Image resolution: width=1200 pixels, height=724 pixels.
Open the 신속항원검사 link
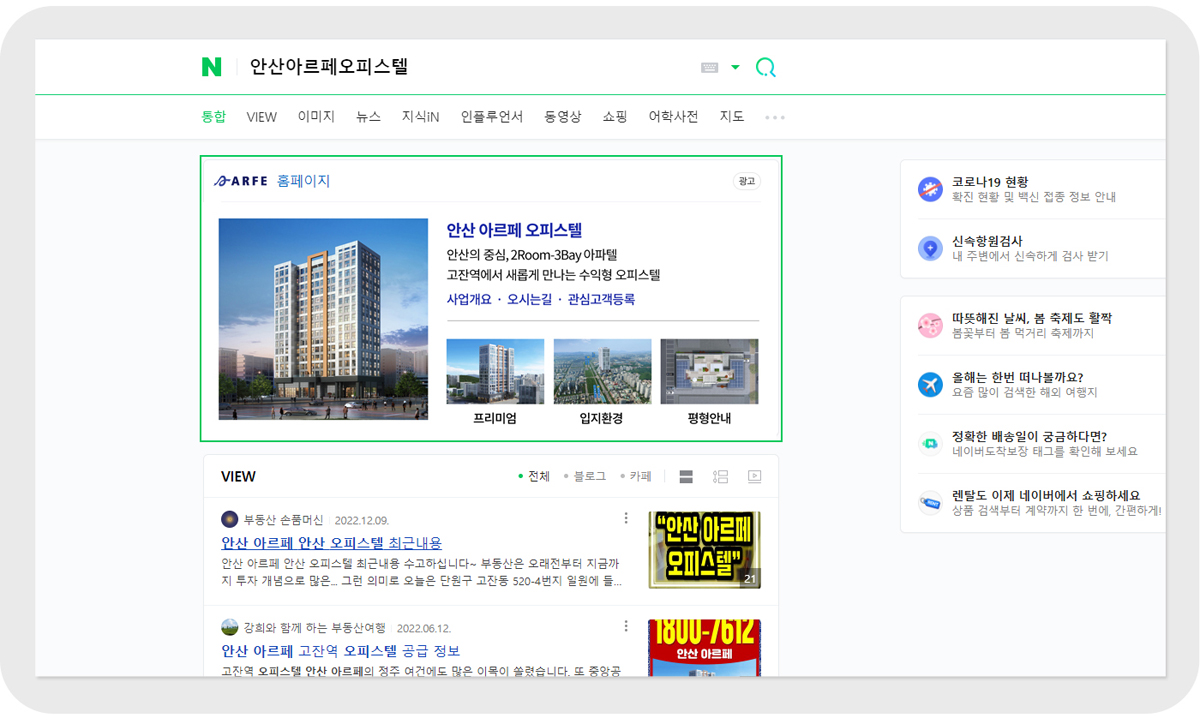pos(987,241)
